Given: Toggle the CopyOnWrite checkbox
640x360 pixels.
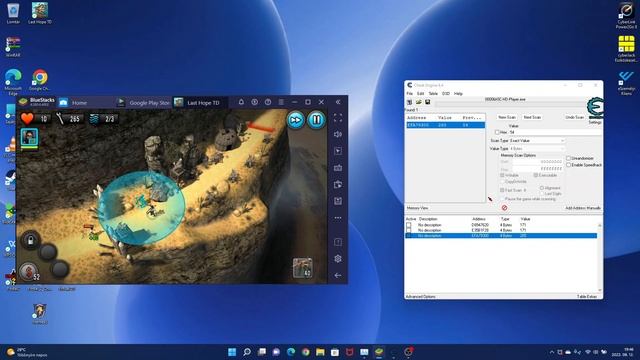Looking at the screenshot, I should [502, 182].
